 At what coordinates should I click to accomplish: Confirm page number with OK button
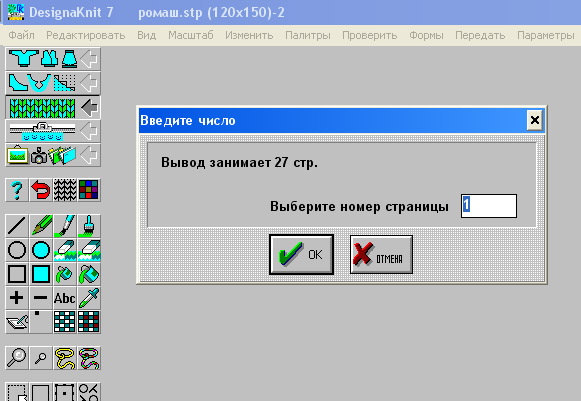pyautogui.click(x=301, y=254)
